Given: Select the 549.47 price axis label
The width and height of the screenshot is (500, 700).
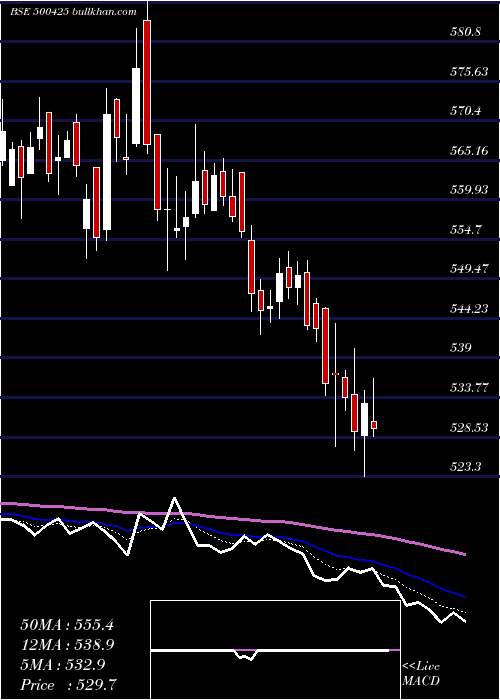Looking at the screenshot, I should pos(468,269).
